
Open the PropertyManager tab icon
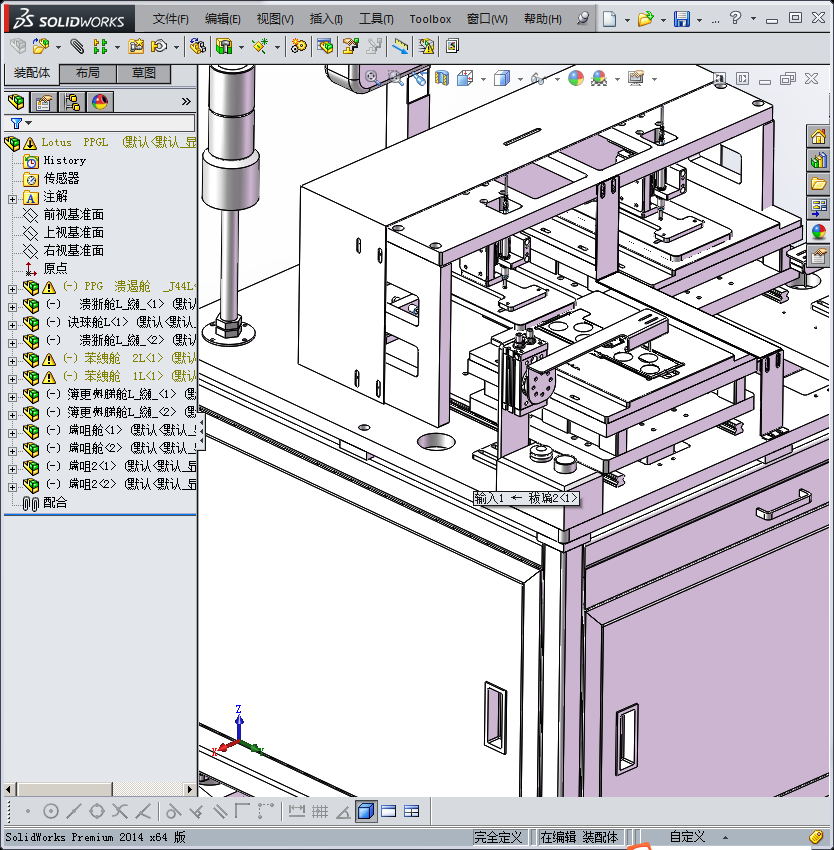(x=44, y=101)
